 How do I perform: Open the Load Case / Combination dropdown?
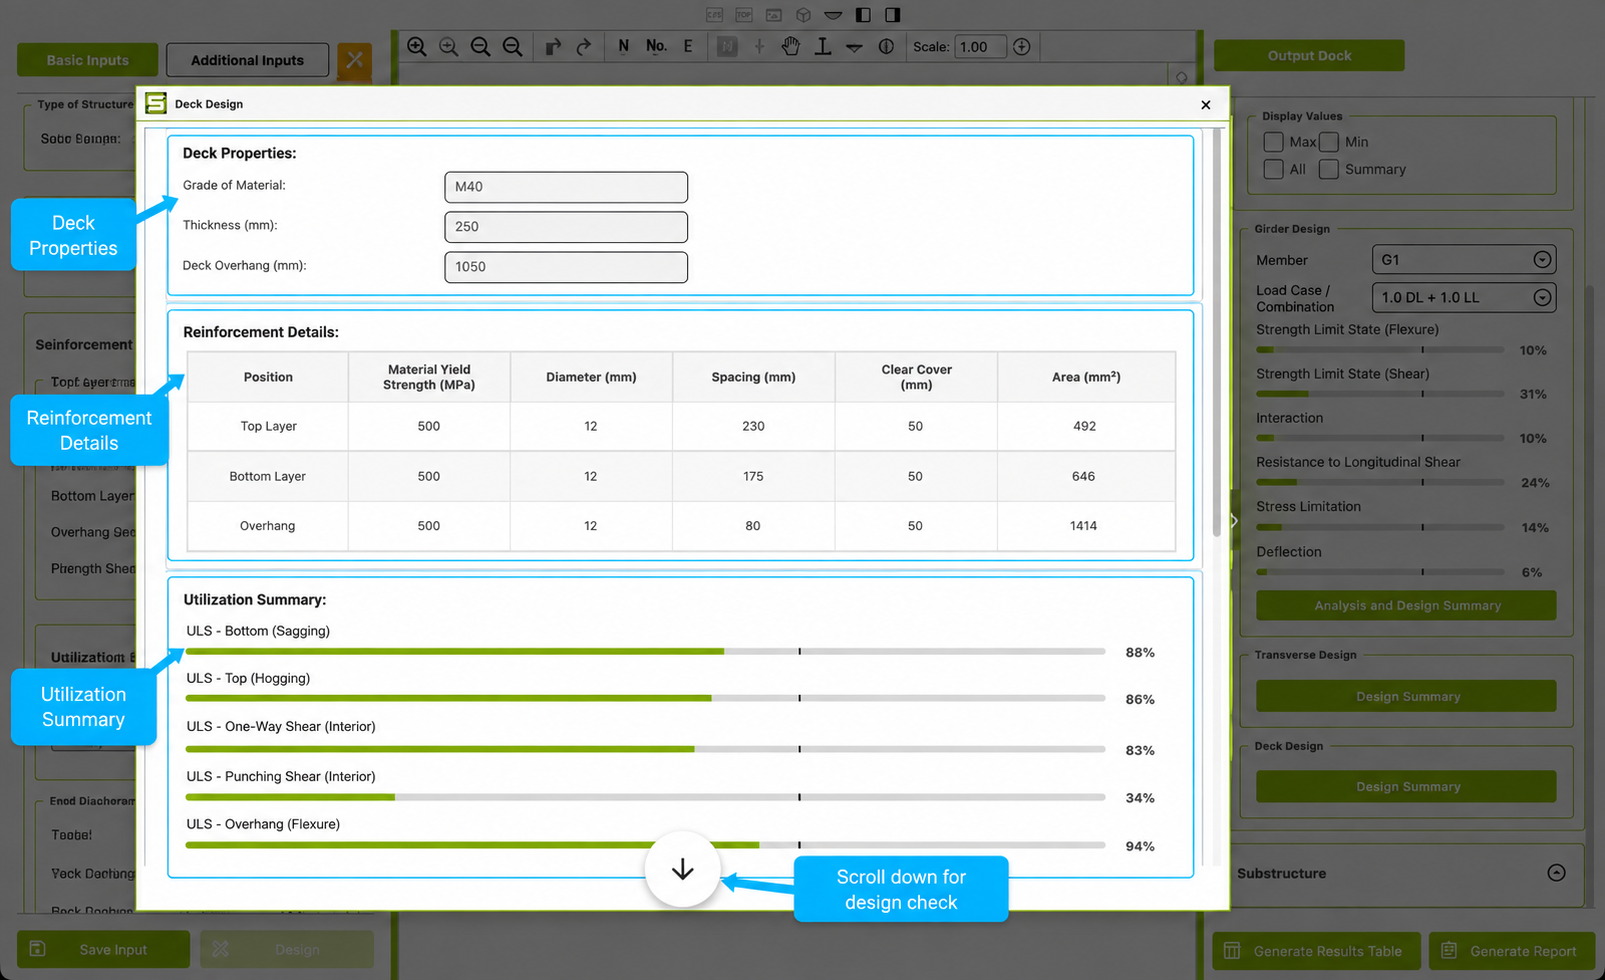click(x=1464, y=297)
